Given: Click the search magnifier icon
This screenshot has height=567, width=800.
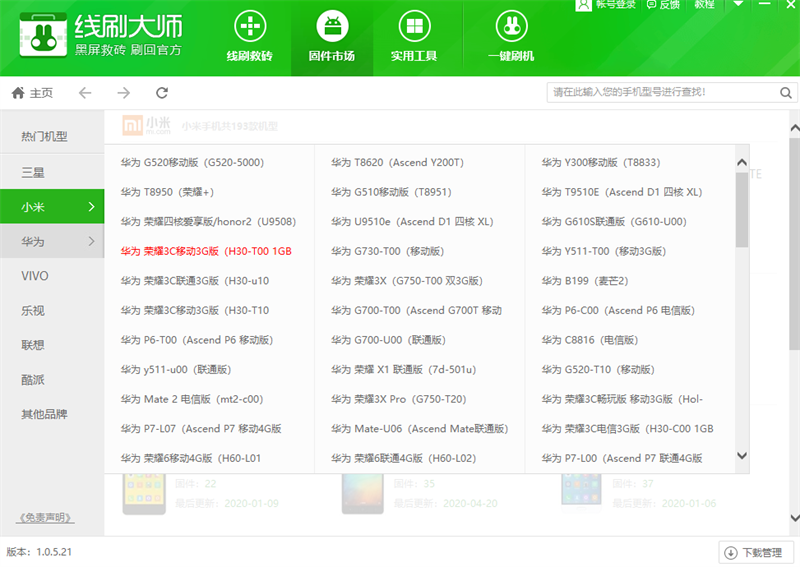Looking at the screenshot, I should click(x=786, y=93).
